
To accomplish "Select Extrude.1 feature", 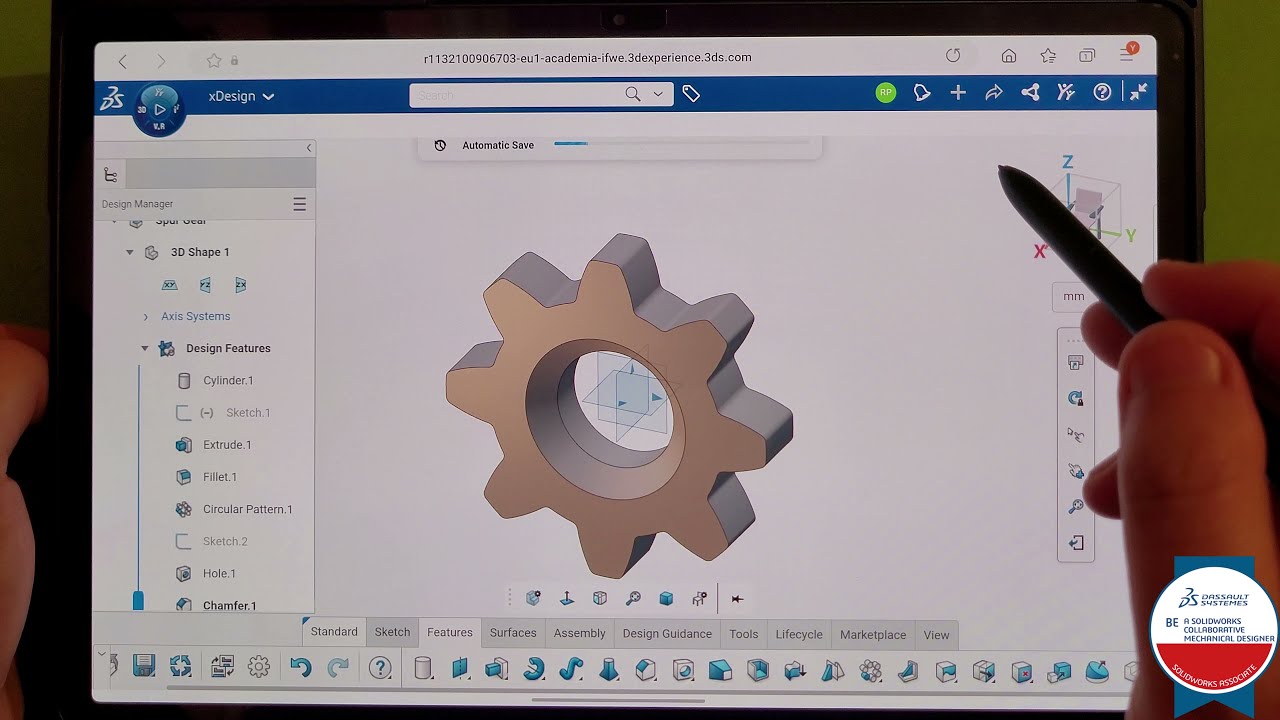I will point(227,445).
